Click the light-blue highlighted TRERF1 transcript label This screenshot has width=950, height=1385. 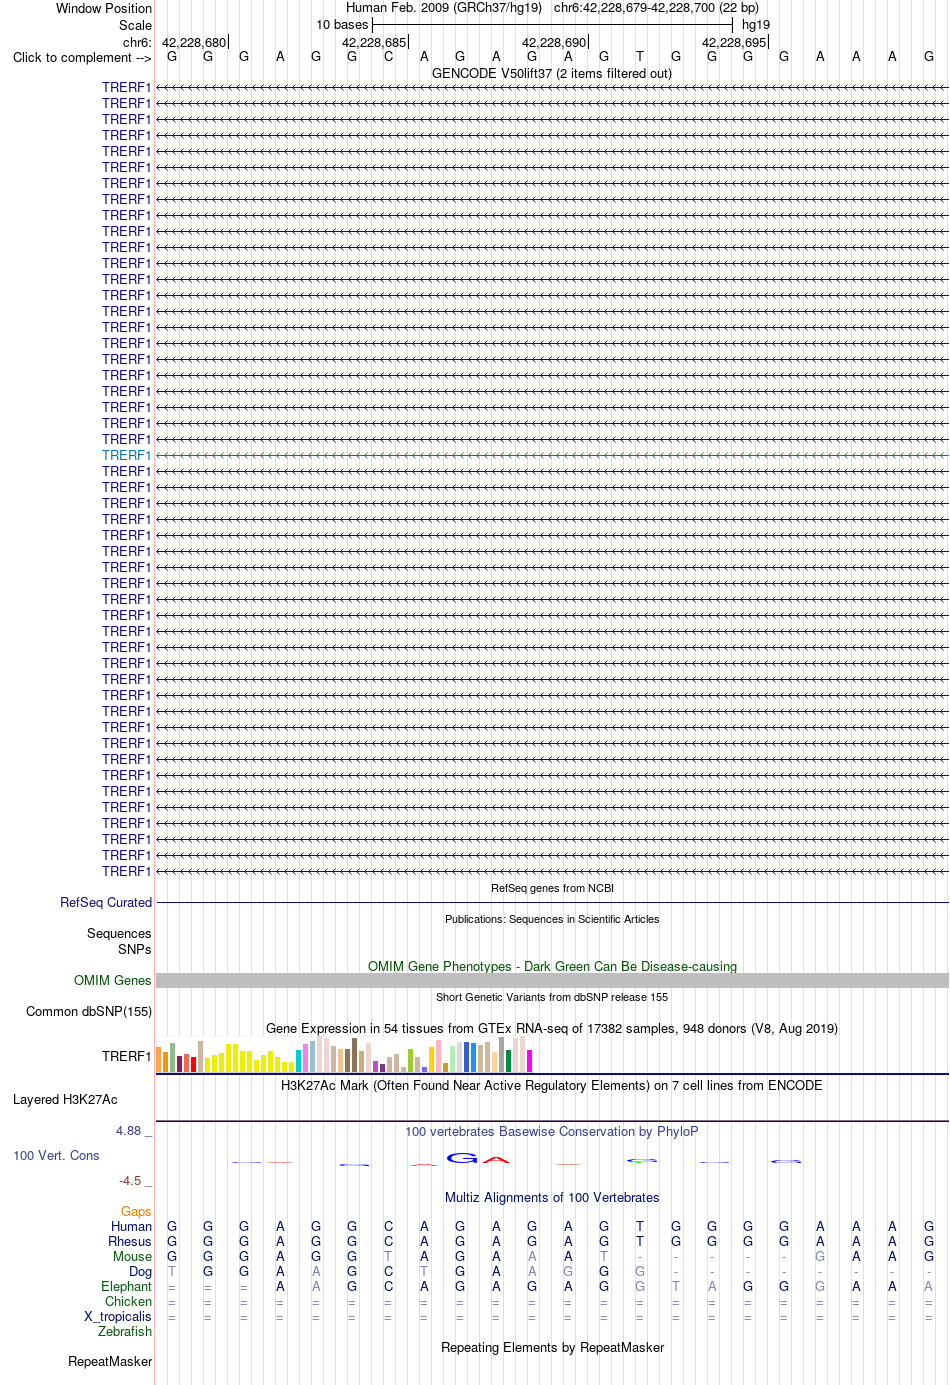point(126,455)
